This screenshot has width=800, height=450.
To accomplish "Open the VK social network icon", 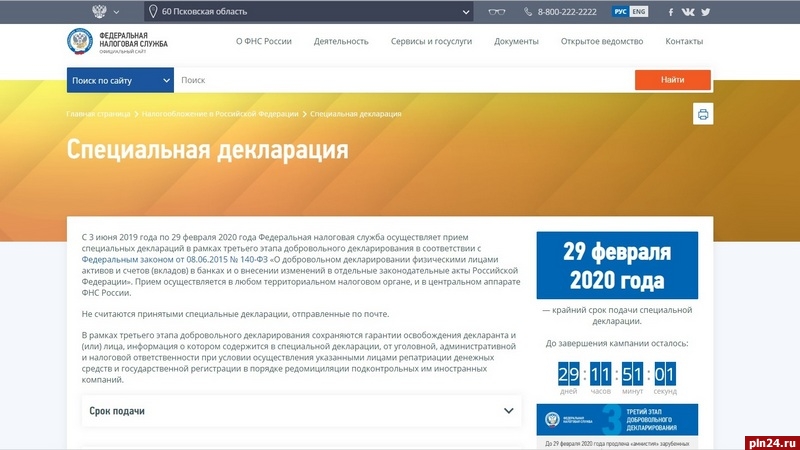I will [x=688, y=12].
